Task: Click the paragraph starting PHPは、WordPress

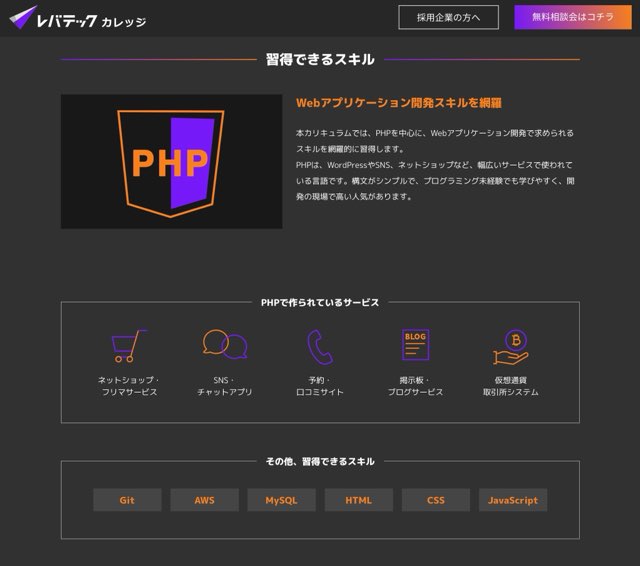Action: point(435,181)
